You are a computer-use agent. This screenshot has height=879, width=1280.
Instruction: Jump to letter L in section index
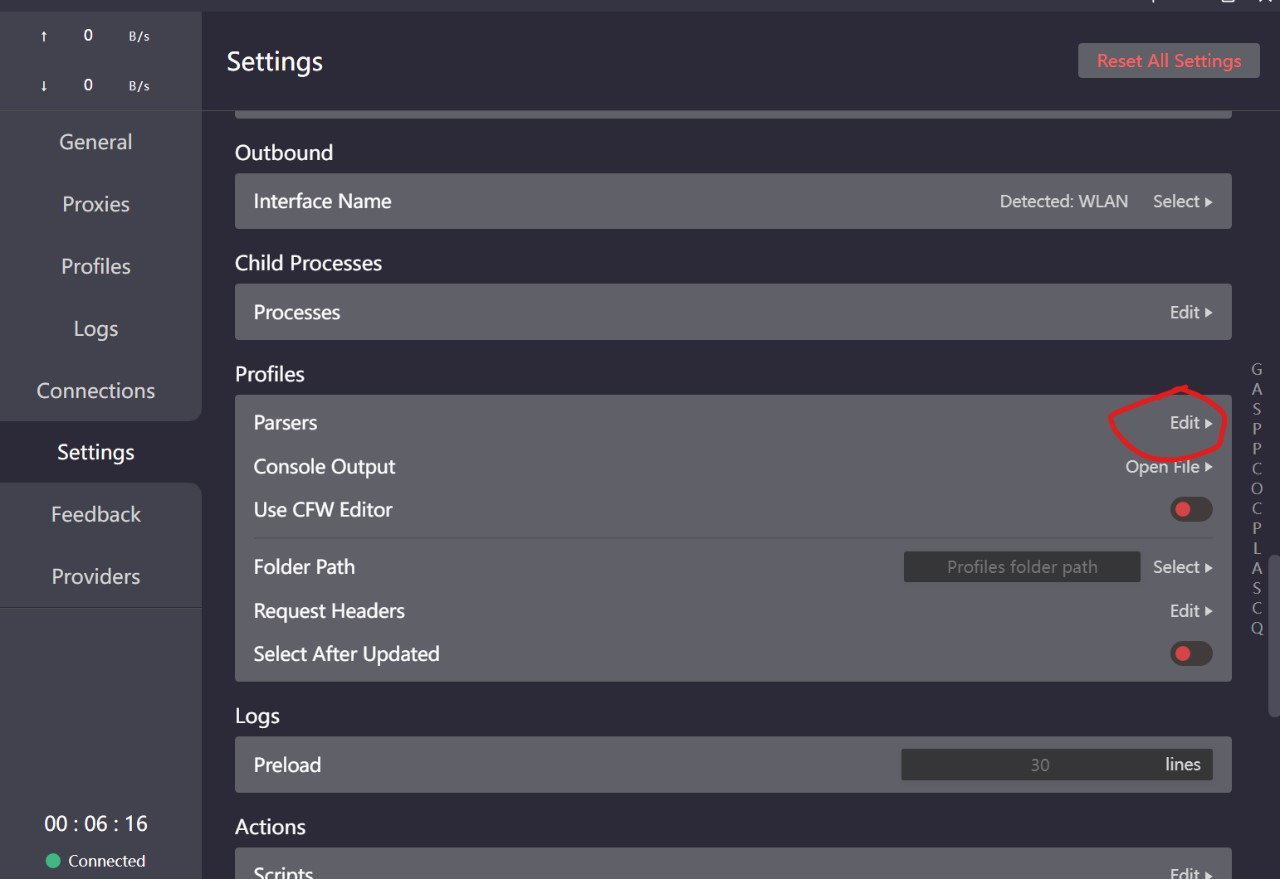1257,548
